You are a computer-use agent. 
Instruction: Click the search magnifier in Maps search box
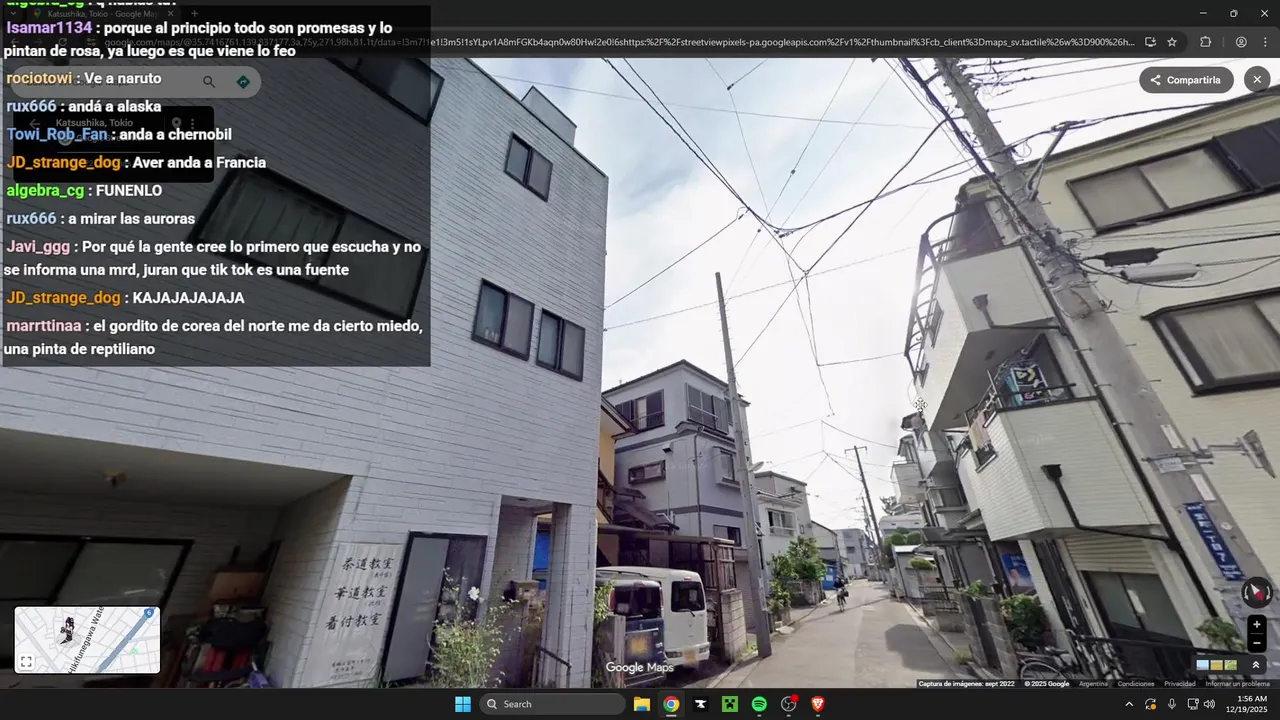tap(209, 82)
